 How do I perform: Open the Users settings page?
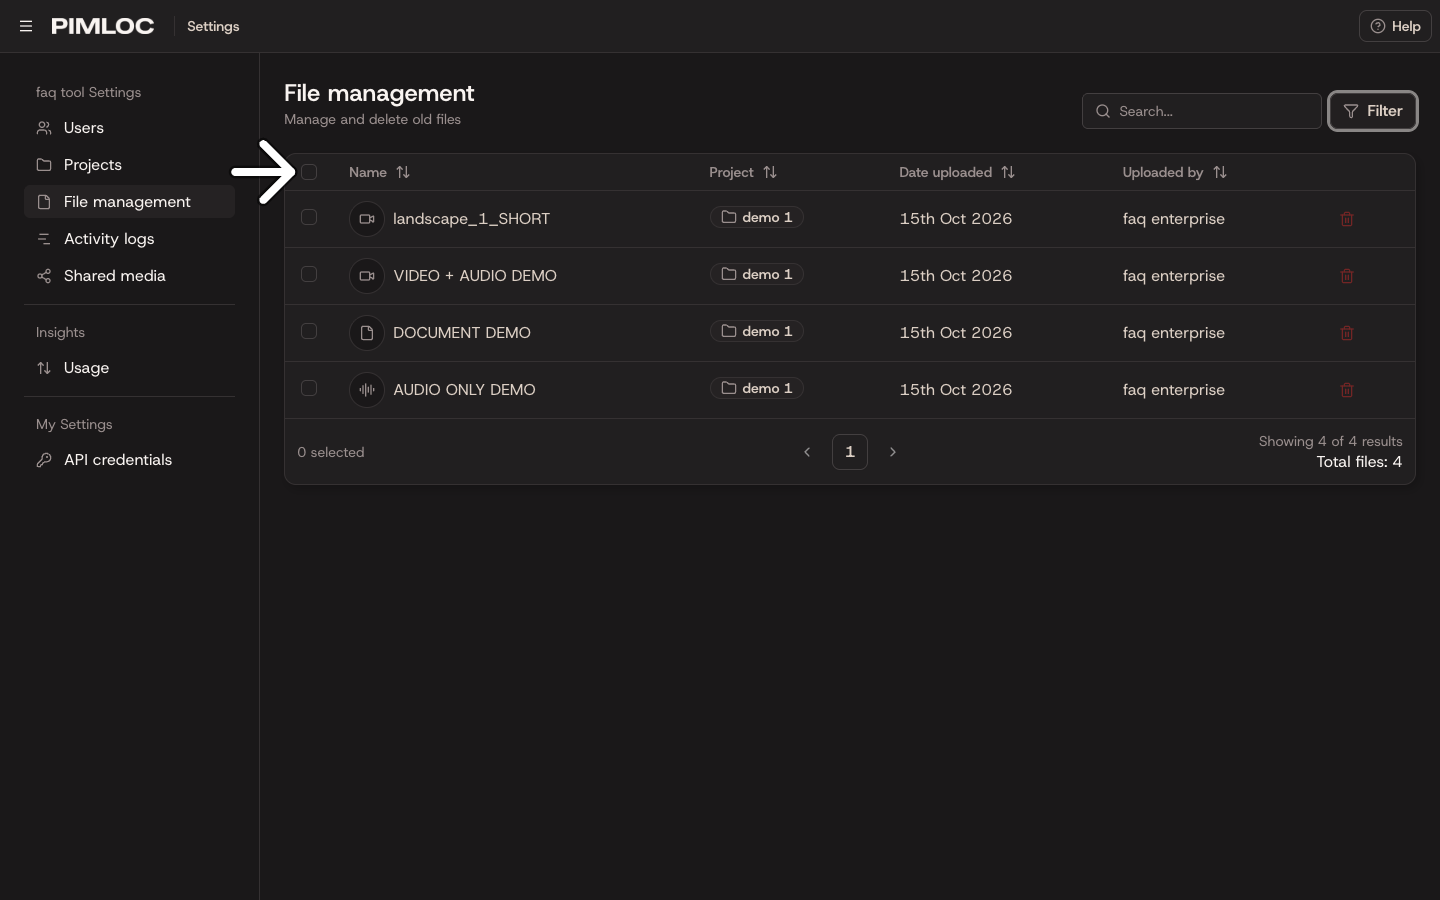pyautogui.click(x=129, y=128)
